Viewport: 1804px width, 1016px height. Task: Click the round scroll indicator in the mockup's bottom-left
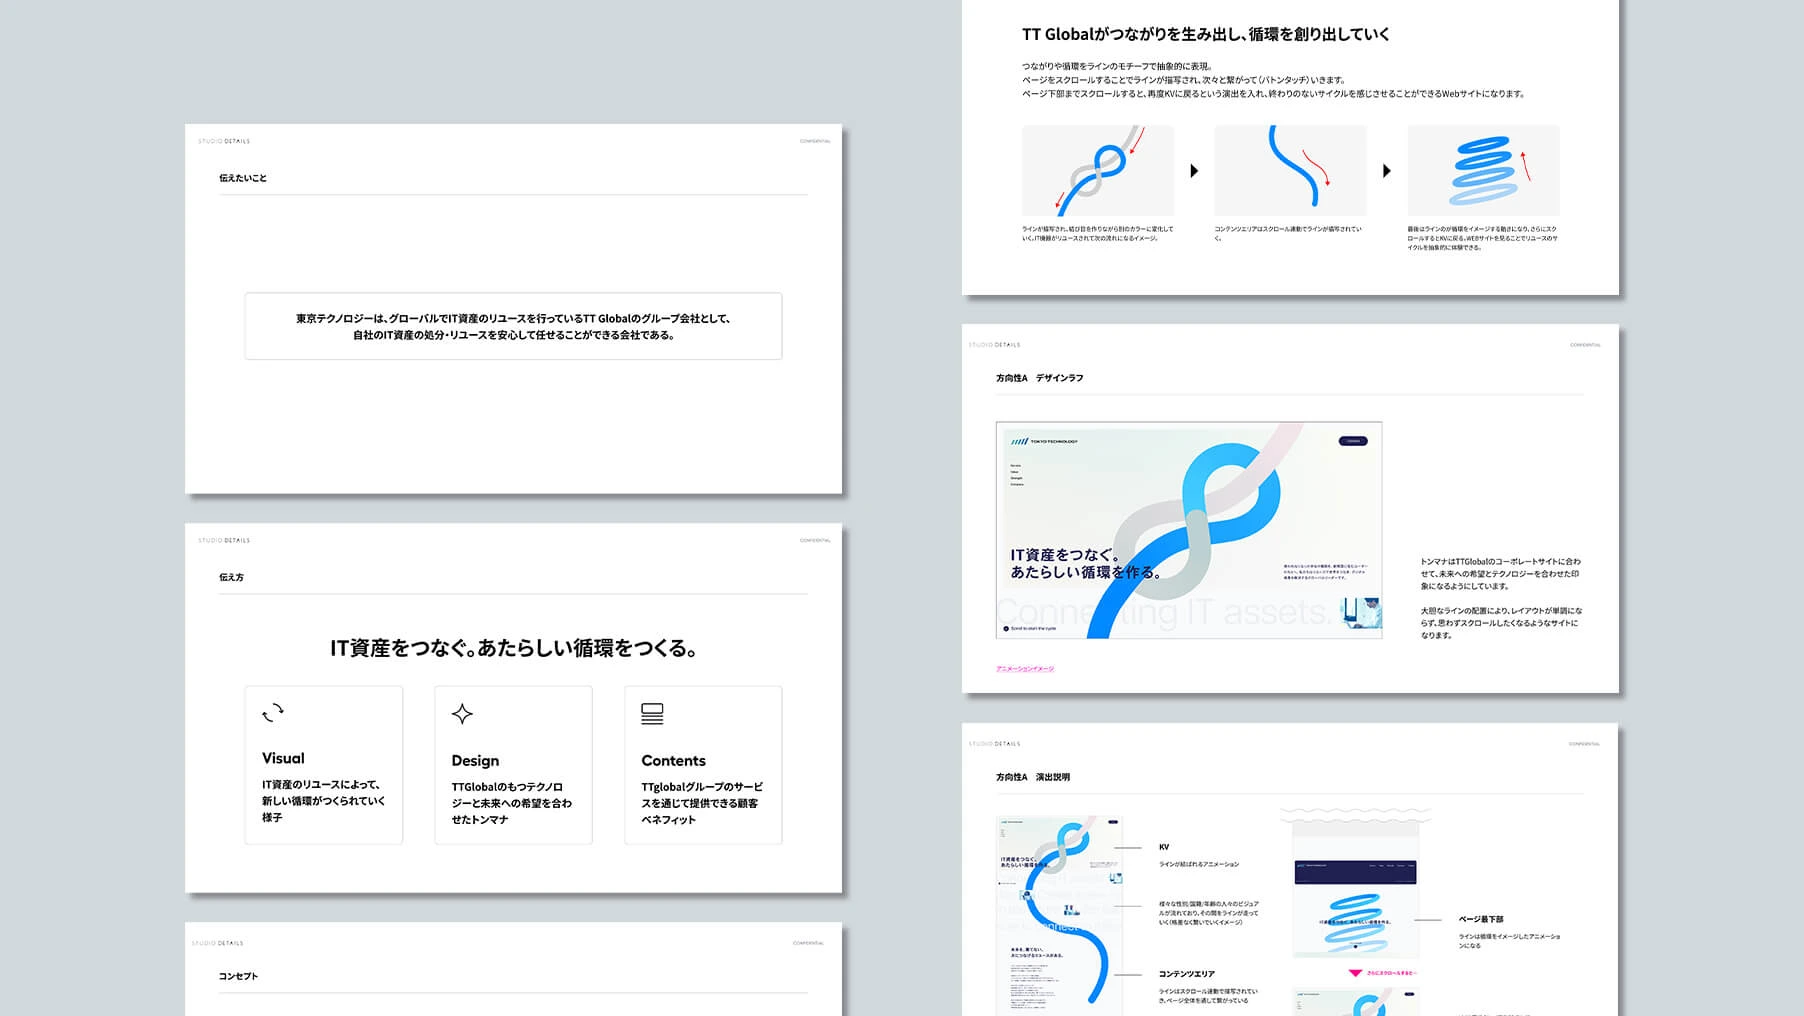coord(1006,629)
